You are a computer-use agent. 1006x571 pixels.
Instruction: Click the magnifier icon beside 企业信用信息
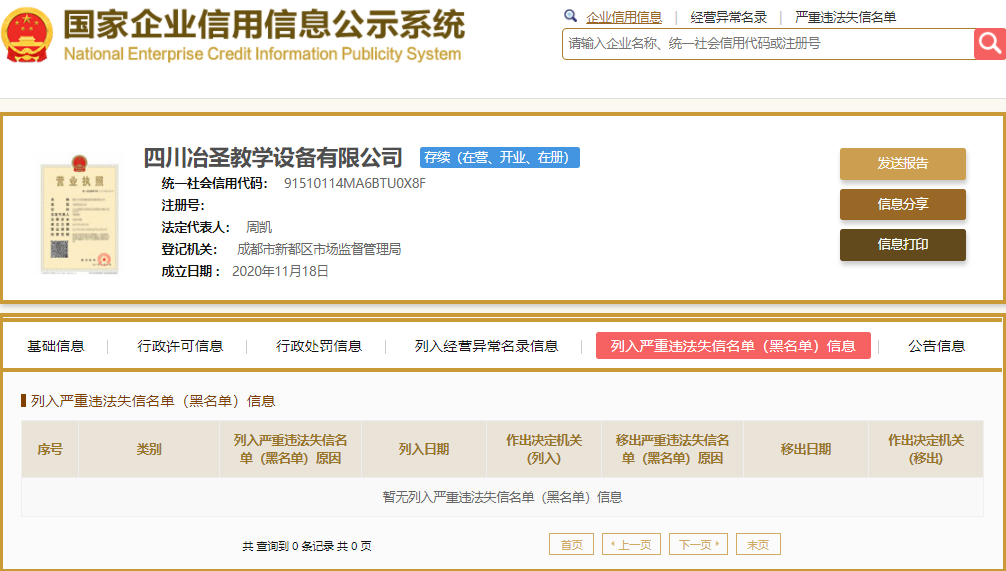[x=570, y=16]
